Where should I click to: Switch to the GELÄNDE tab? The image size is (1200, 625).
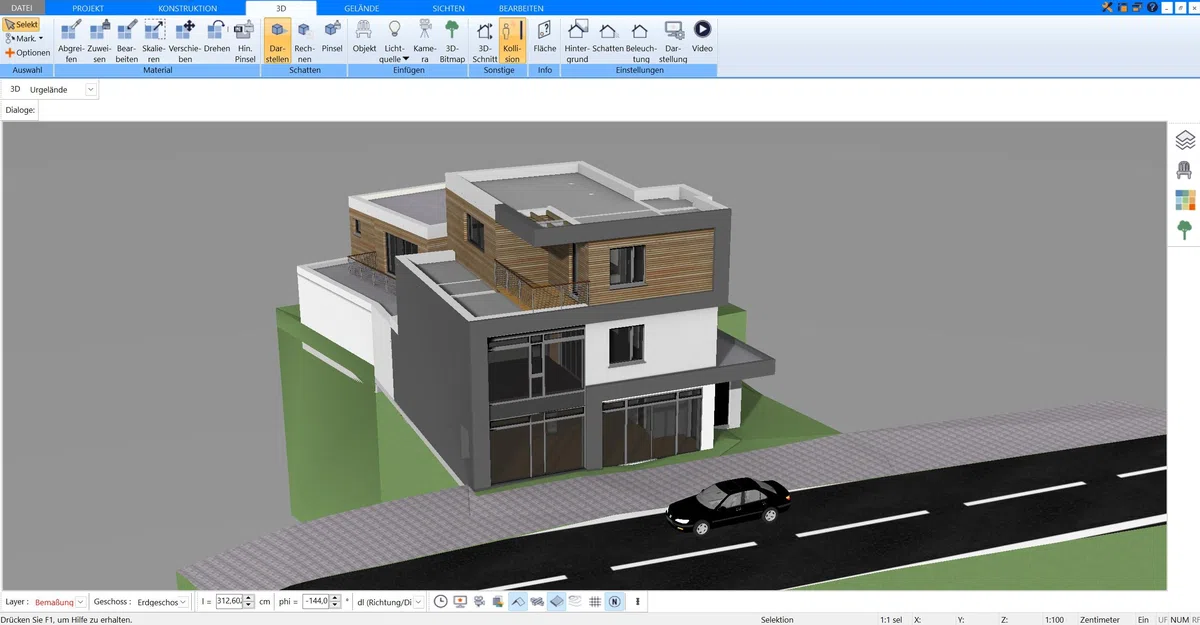pyautogui.click(x=362, y=8)
